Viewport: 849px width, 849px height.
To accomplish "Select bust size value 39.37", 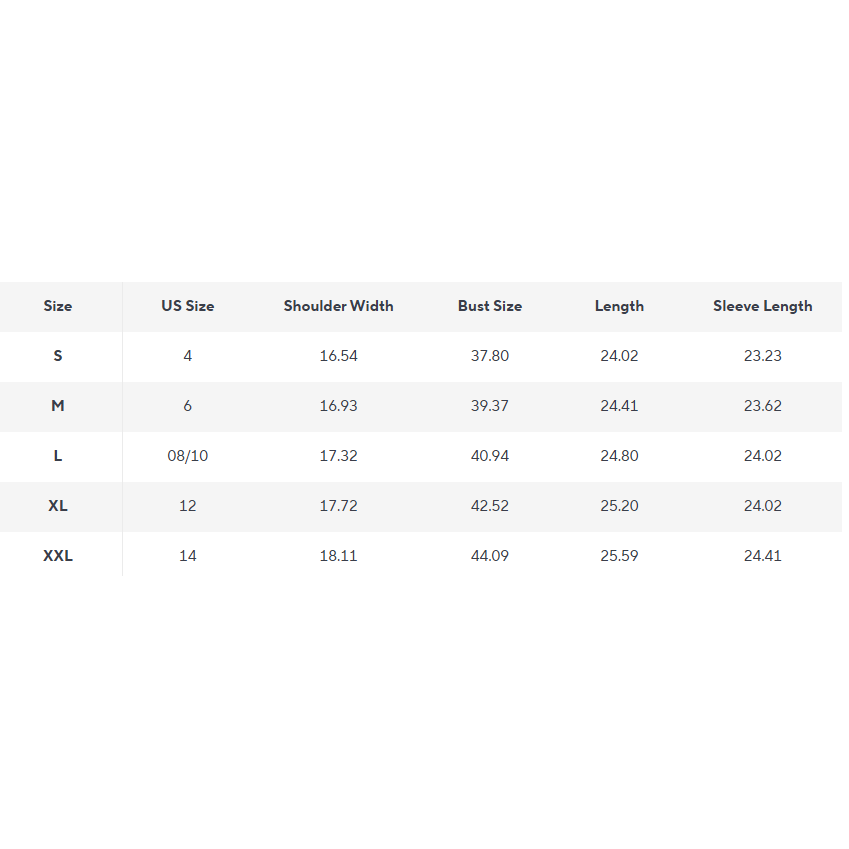I will pos(490,406).
